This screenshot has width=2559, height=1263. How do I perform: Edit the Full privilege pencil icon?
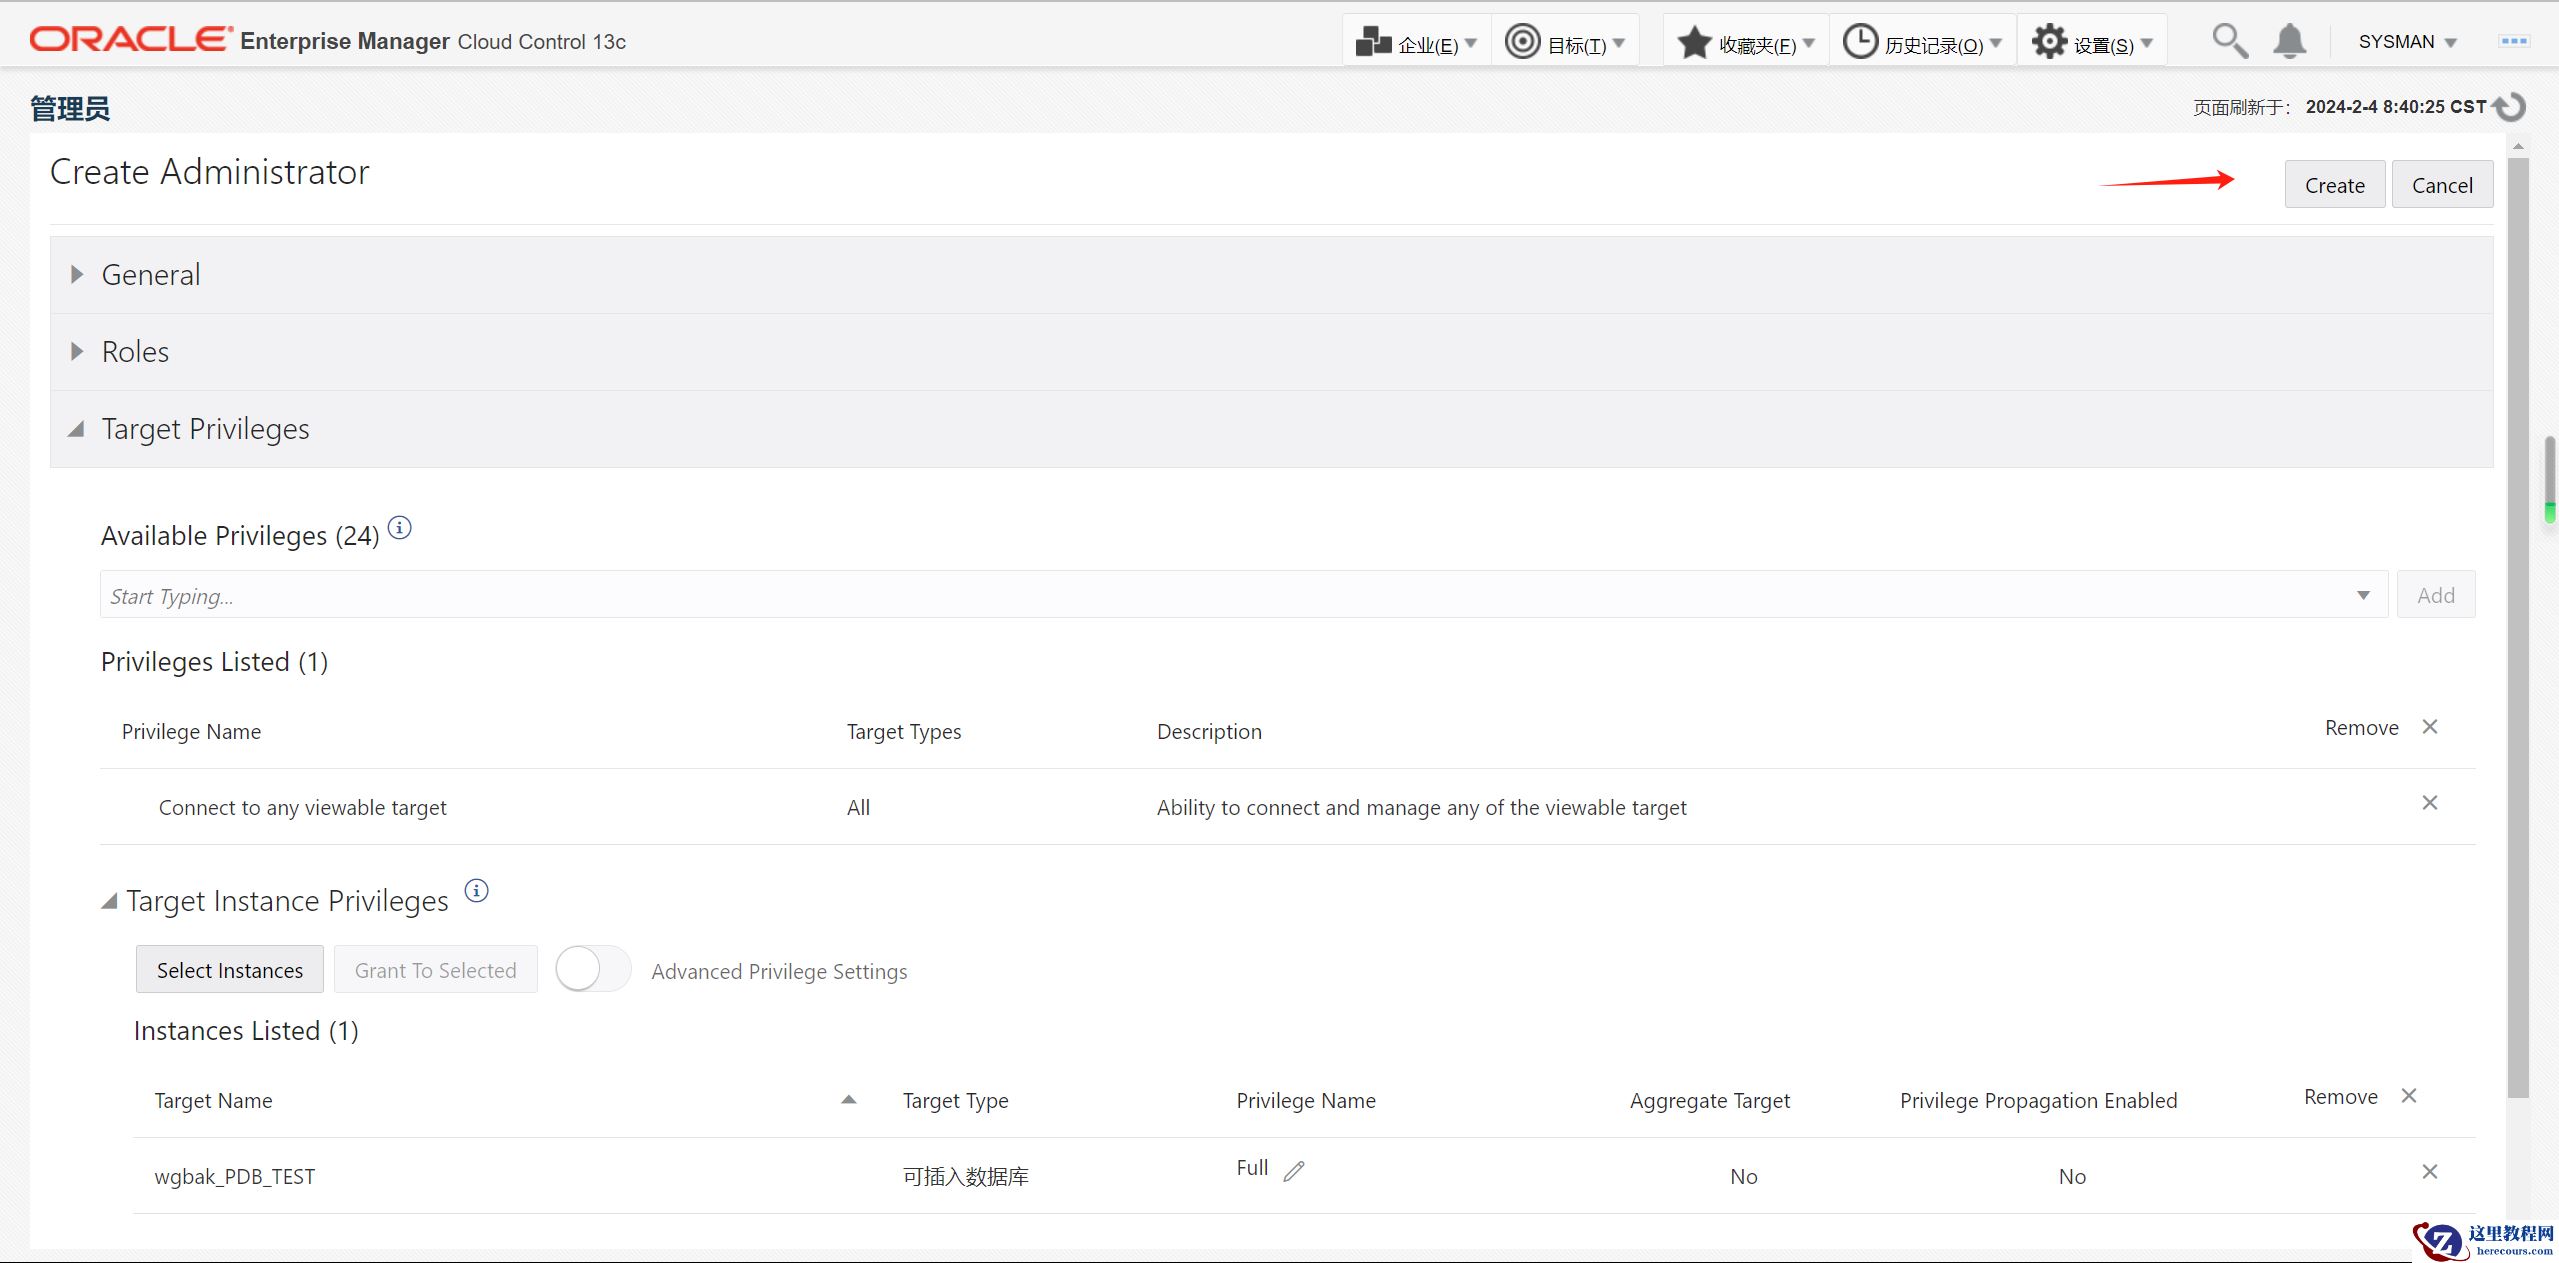click(x=1294, y=1170)
